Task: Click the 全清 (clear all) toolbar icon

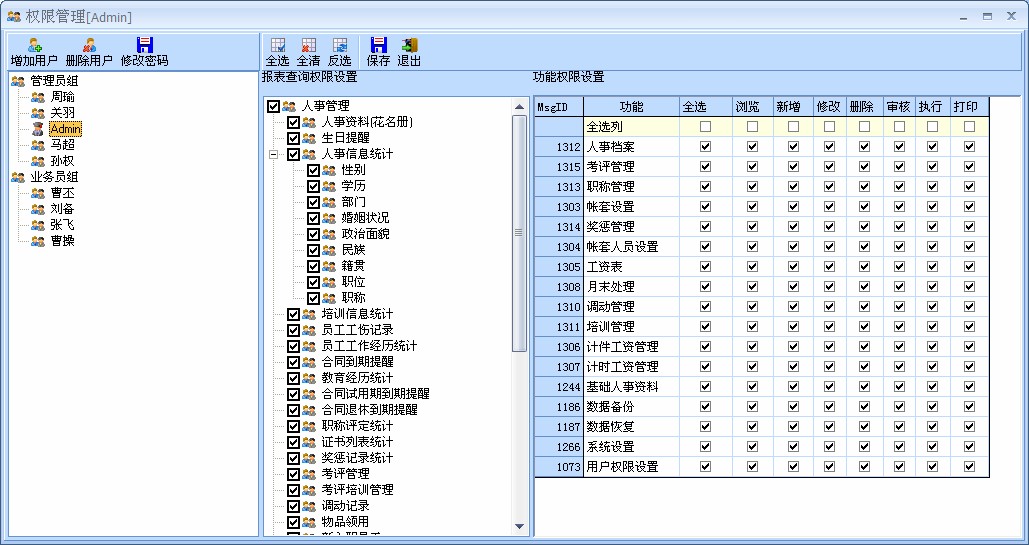Action: click(308, 45)
